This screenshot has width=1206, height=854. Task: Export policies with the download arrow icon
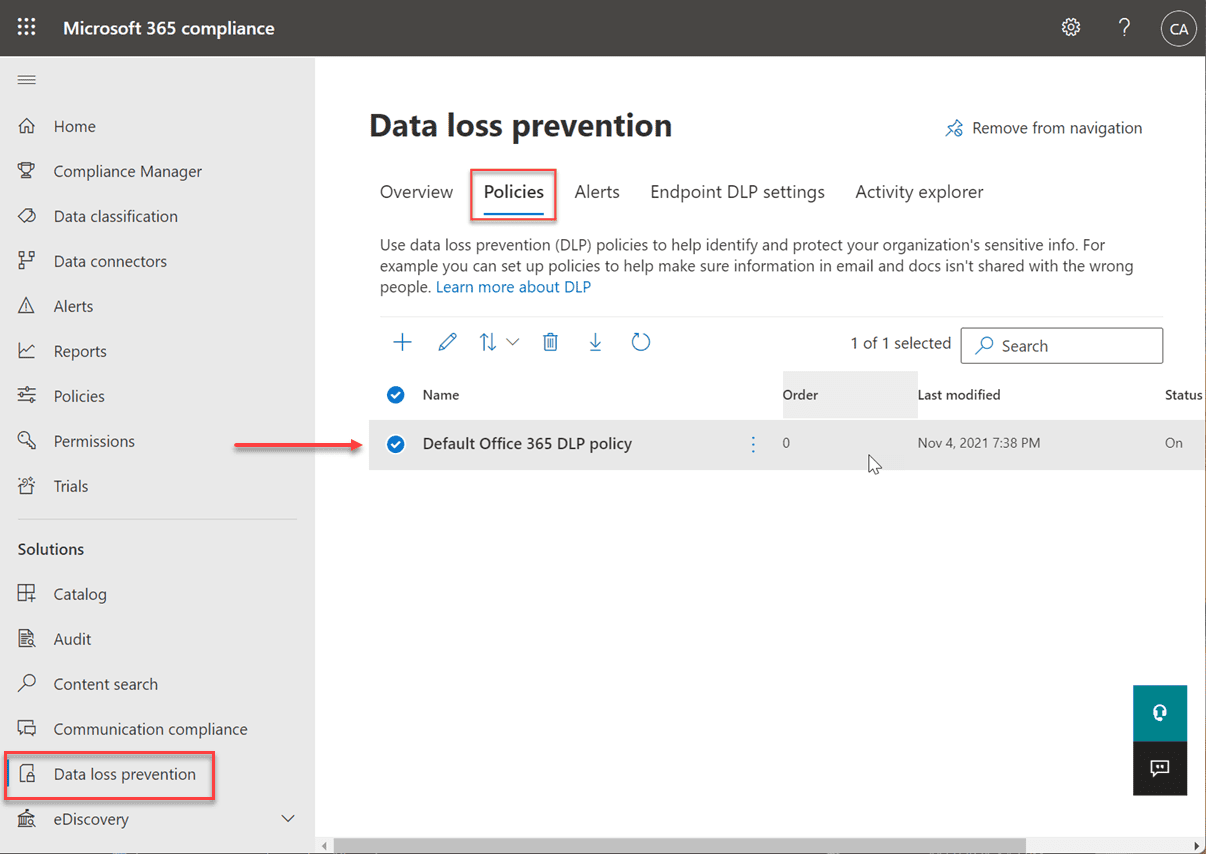click(x=595, y=343)
